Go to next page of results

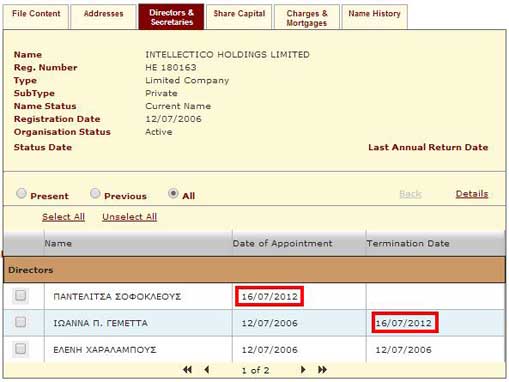[x=303, y=369]
